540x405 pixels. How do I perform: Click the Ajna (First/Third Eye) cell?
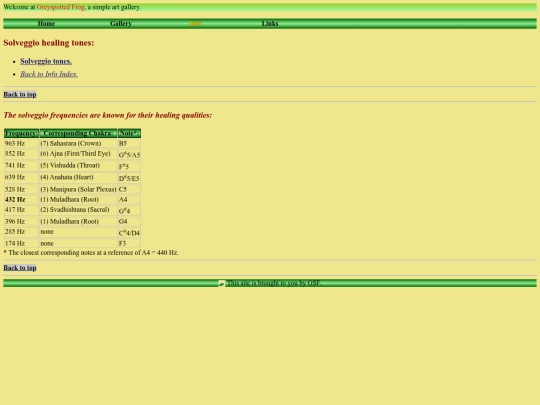pyautogui.click(x=78, y=154)
